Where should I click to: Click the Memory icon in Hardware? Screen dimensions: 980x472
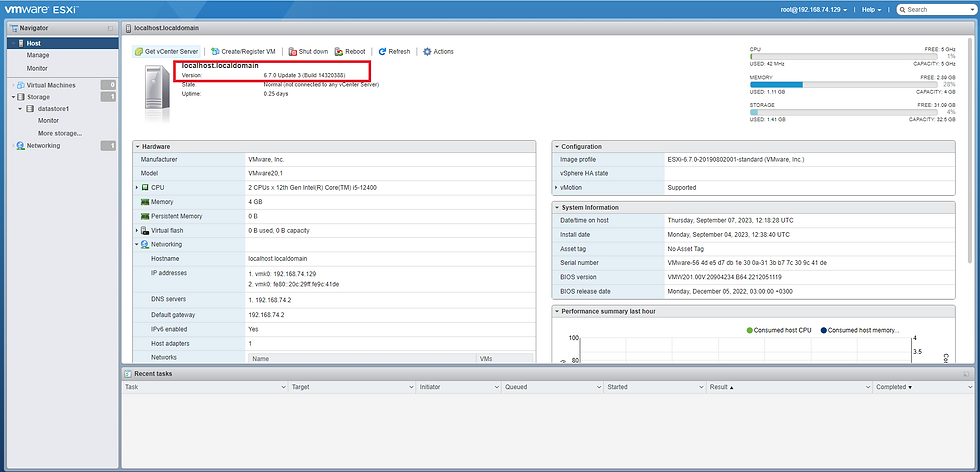point(145,202)
